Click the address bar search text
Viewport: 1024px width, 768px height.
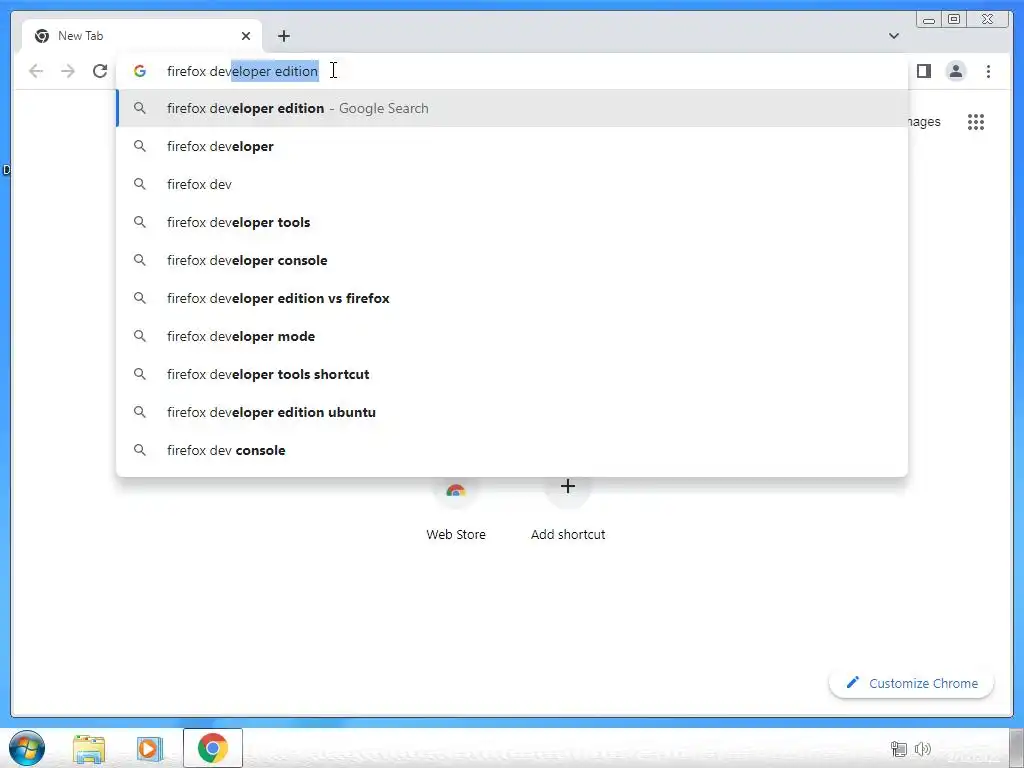[x=242, y=71]
